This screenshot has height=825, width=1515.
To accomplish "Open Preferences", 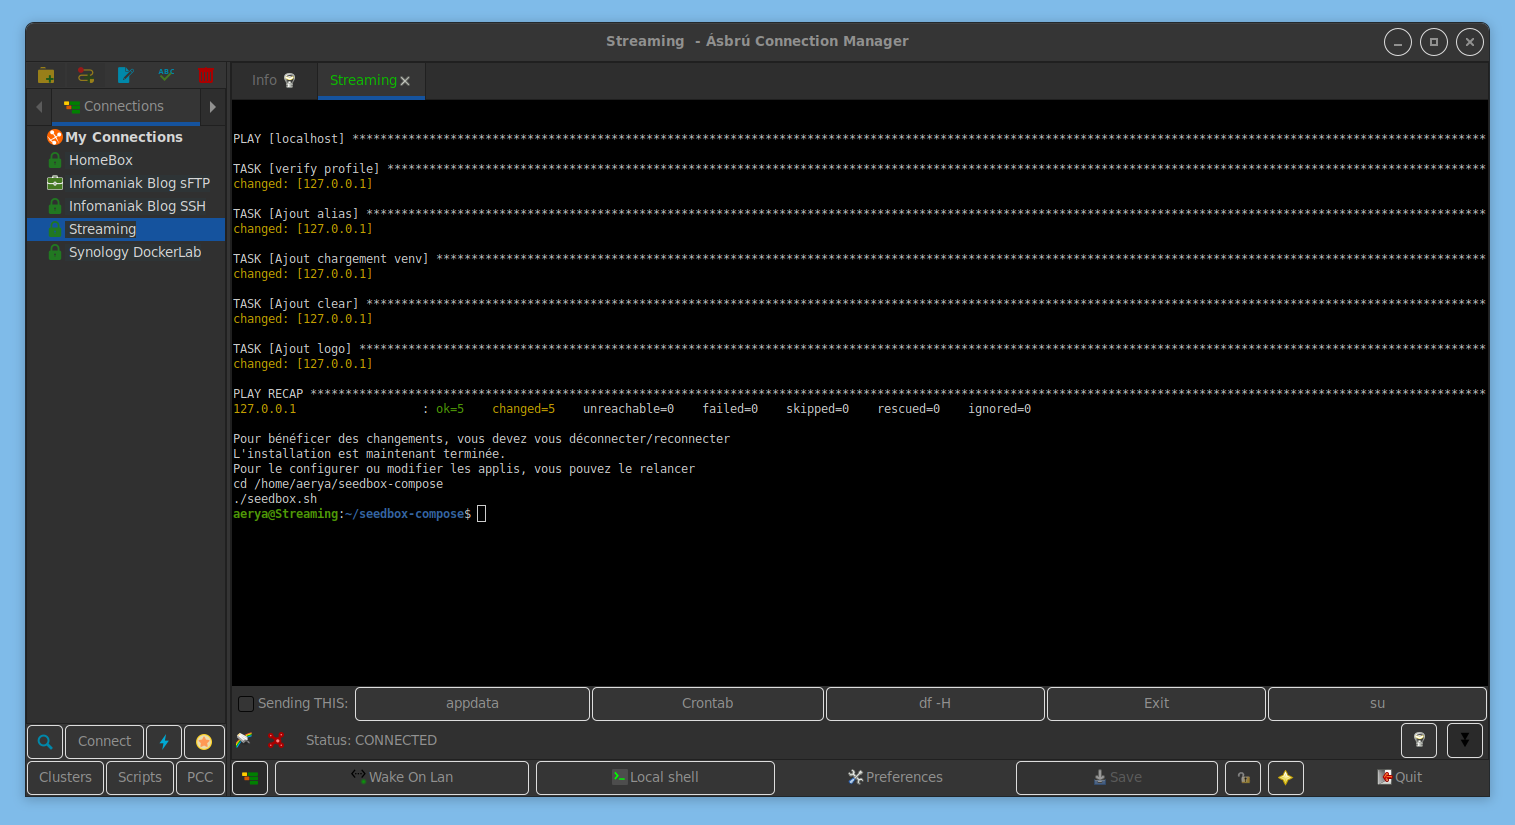I will tap(895, 778).
